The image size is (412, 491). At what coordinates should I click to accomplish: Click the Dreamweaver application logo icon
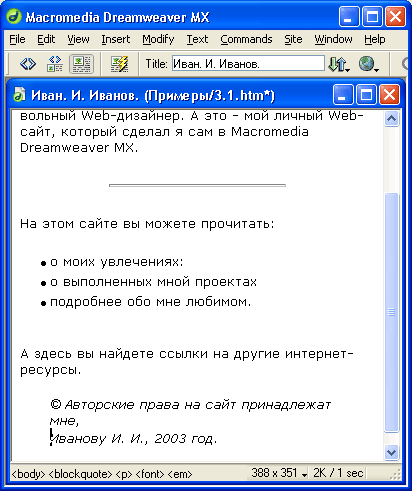pyautogui.click(x=14, y=17)
